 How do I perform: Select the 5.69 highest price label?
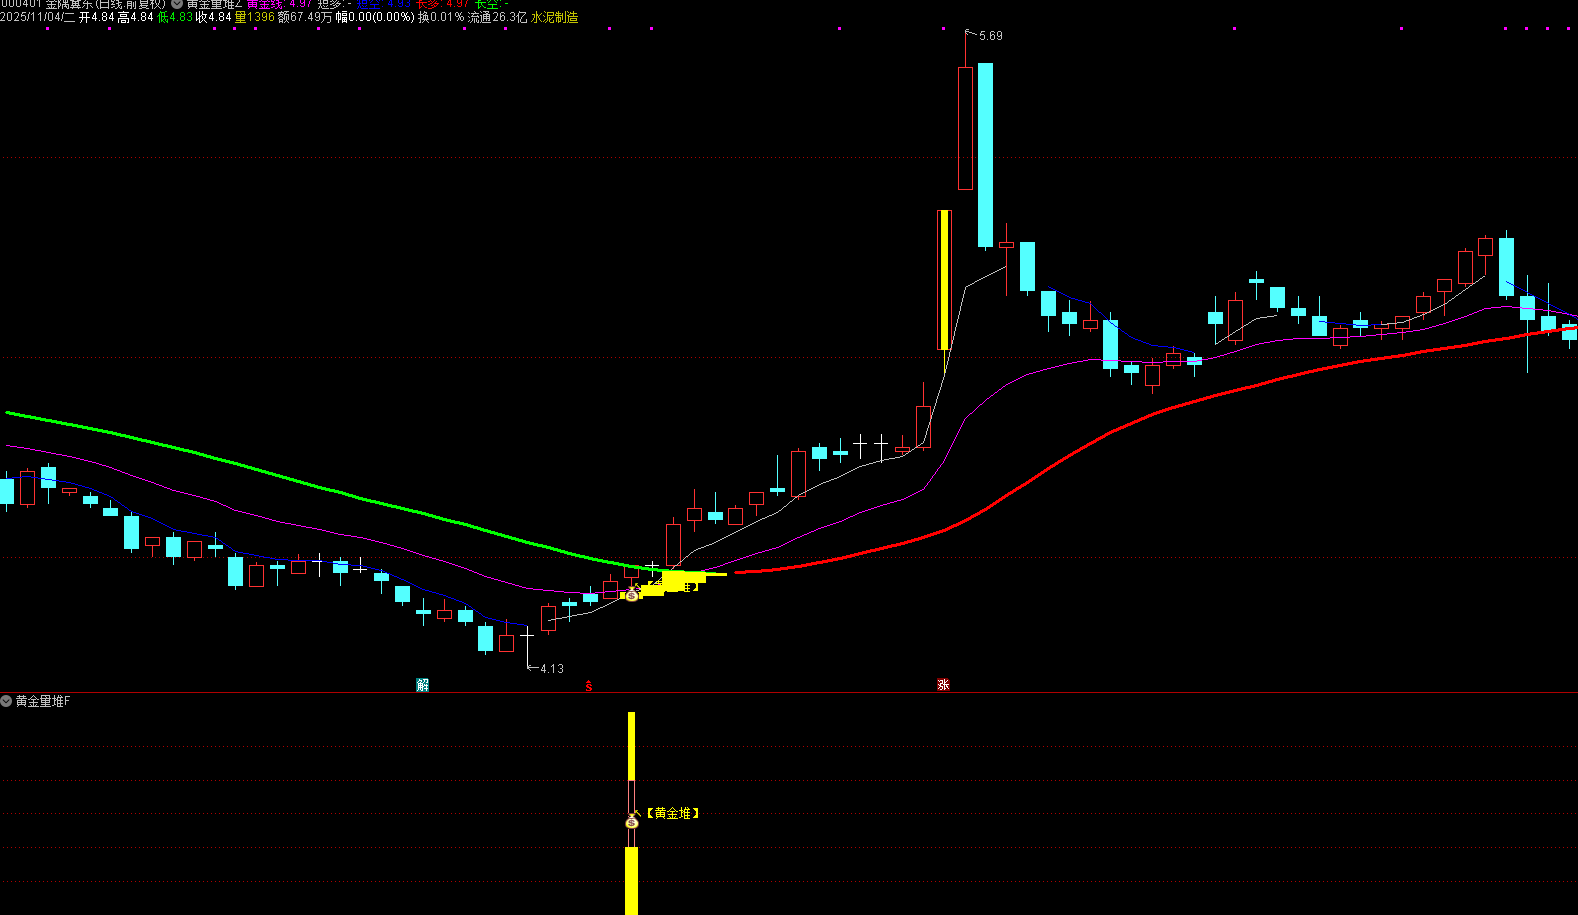click(990, 36)
